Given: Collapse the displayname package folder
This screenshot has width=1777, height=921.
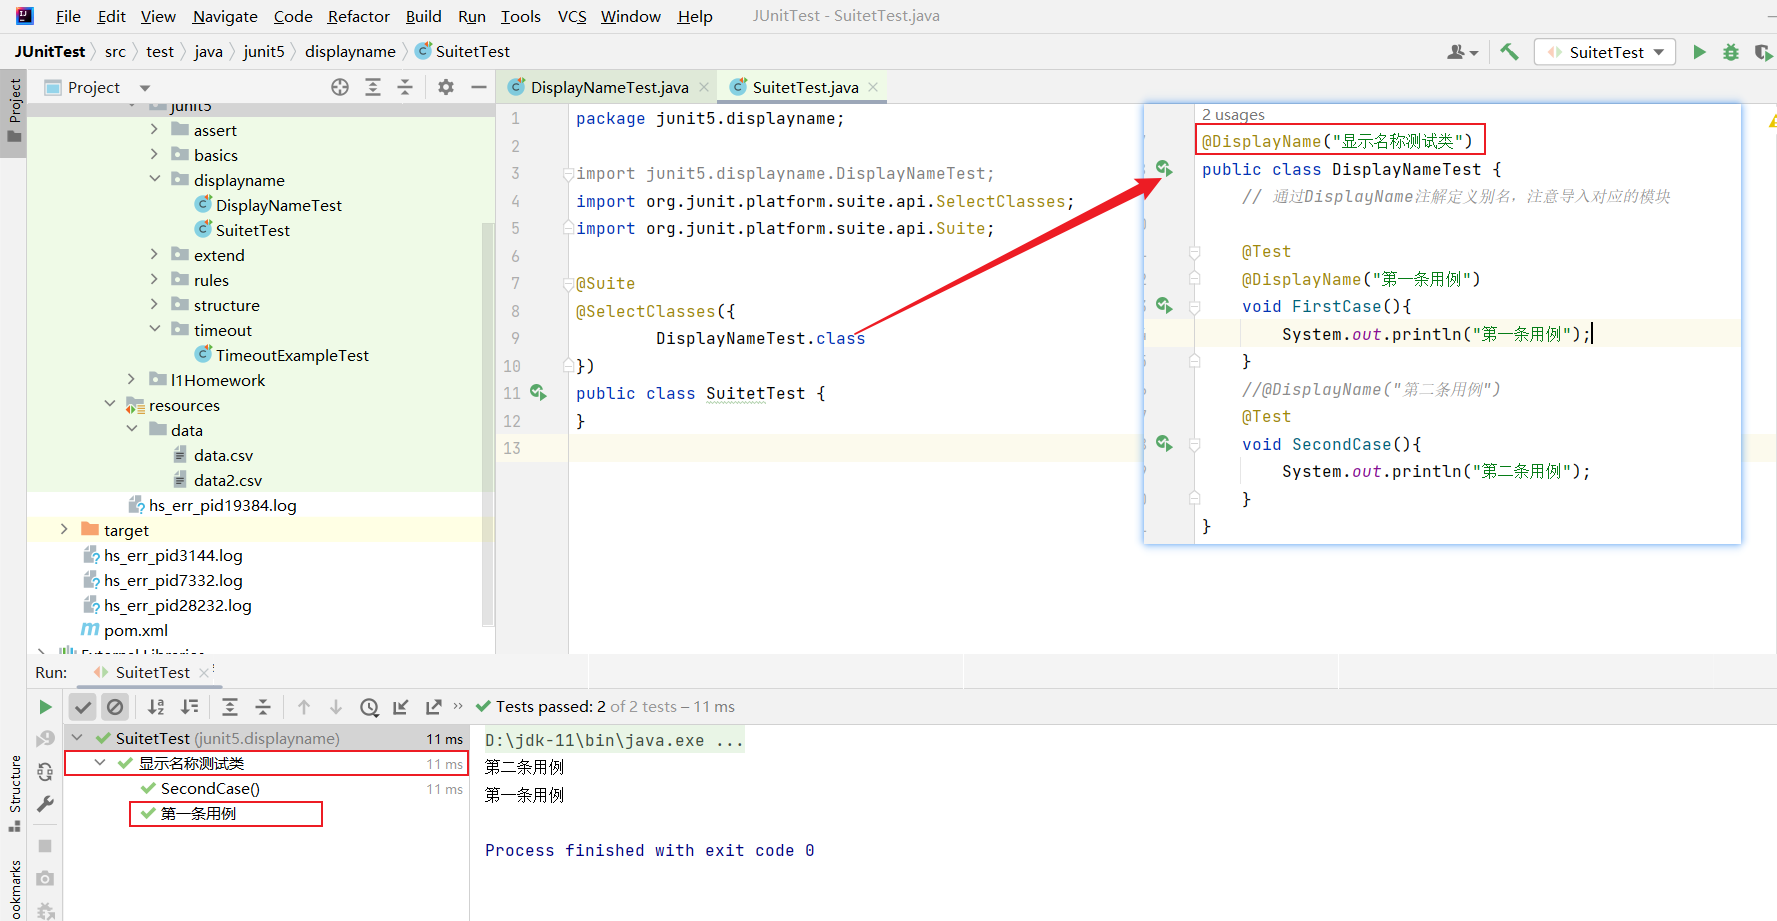Looking at the screenshot, I should (155, 180).
